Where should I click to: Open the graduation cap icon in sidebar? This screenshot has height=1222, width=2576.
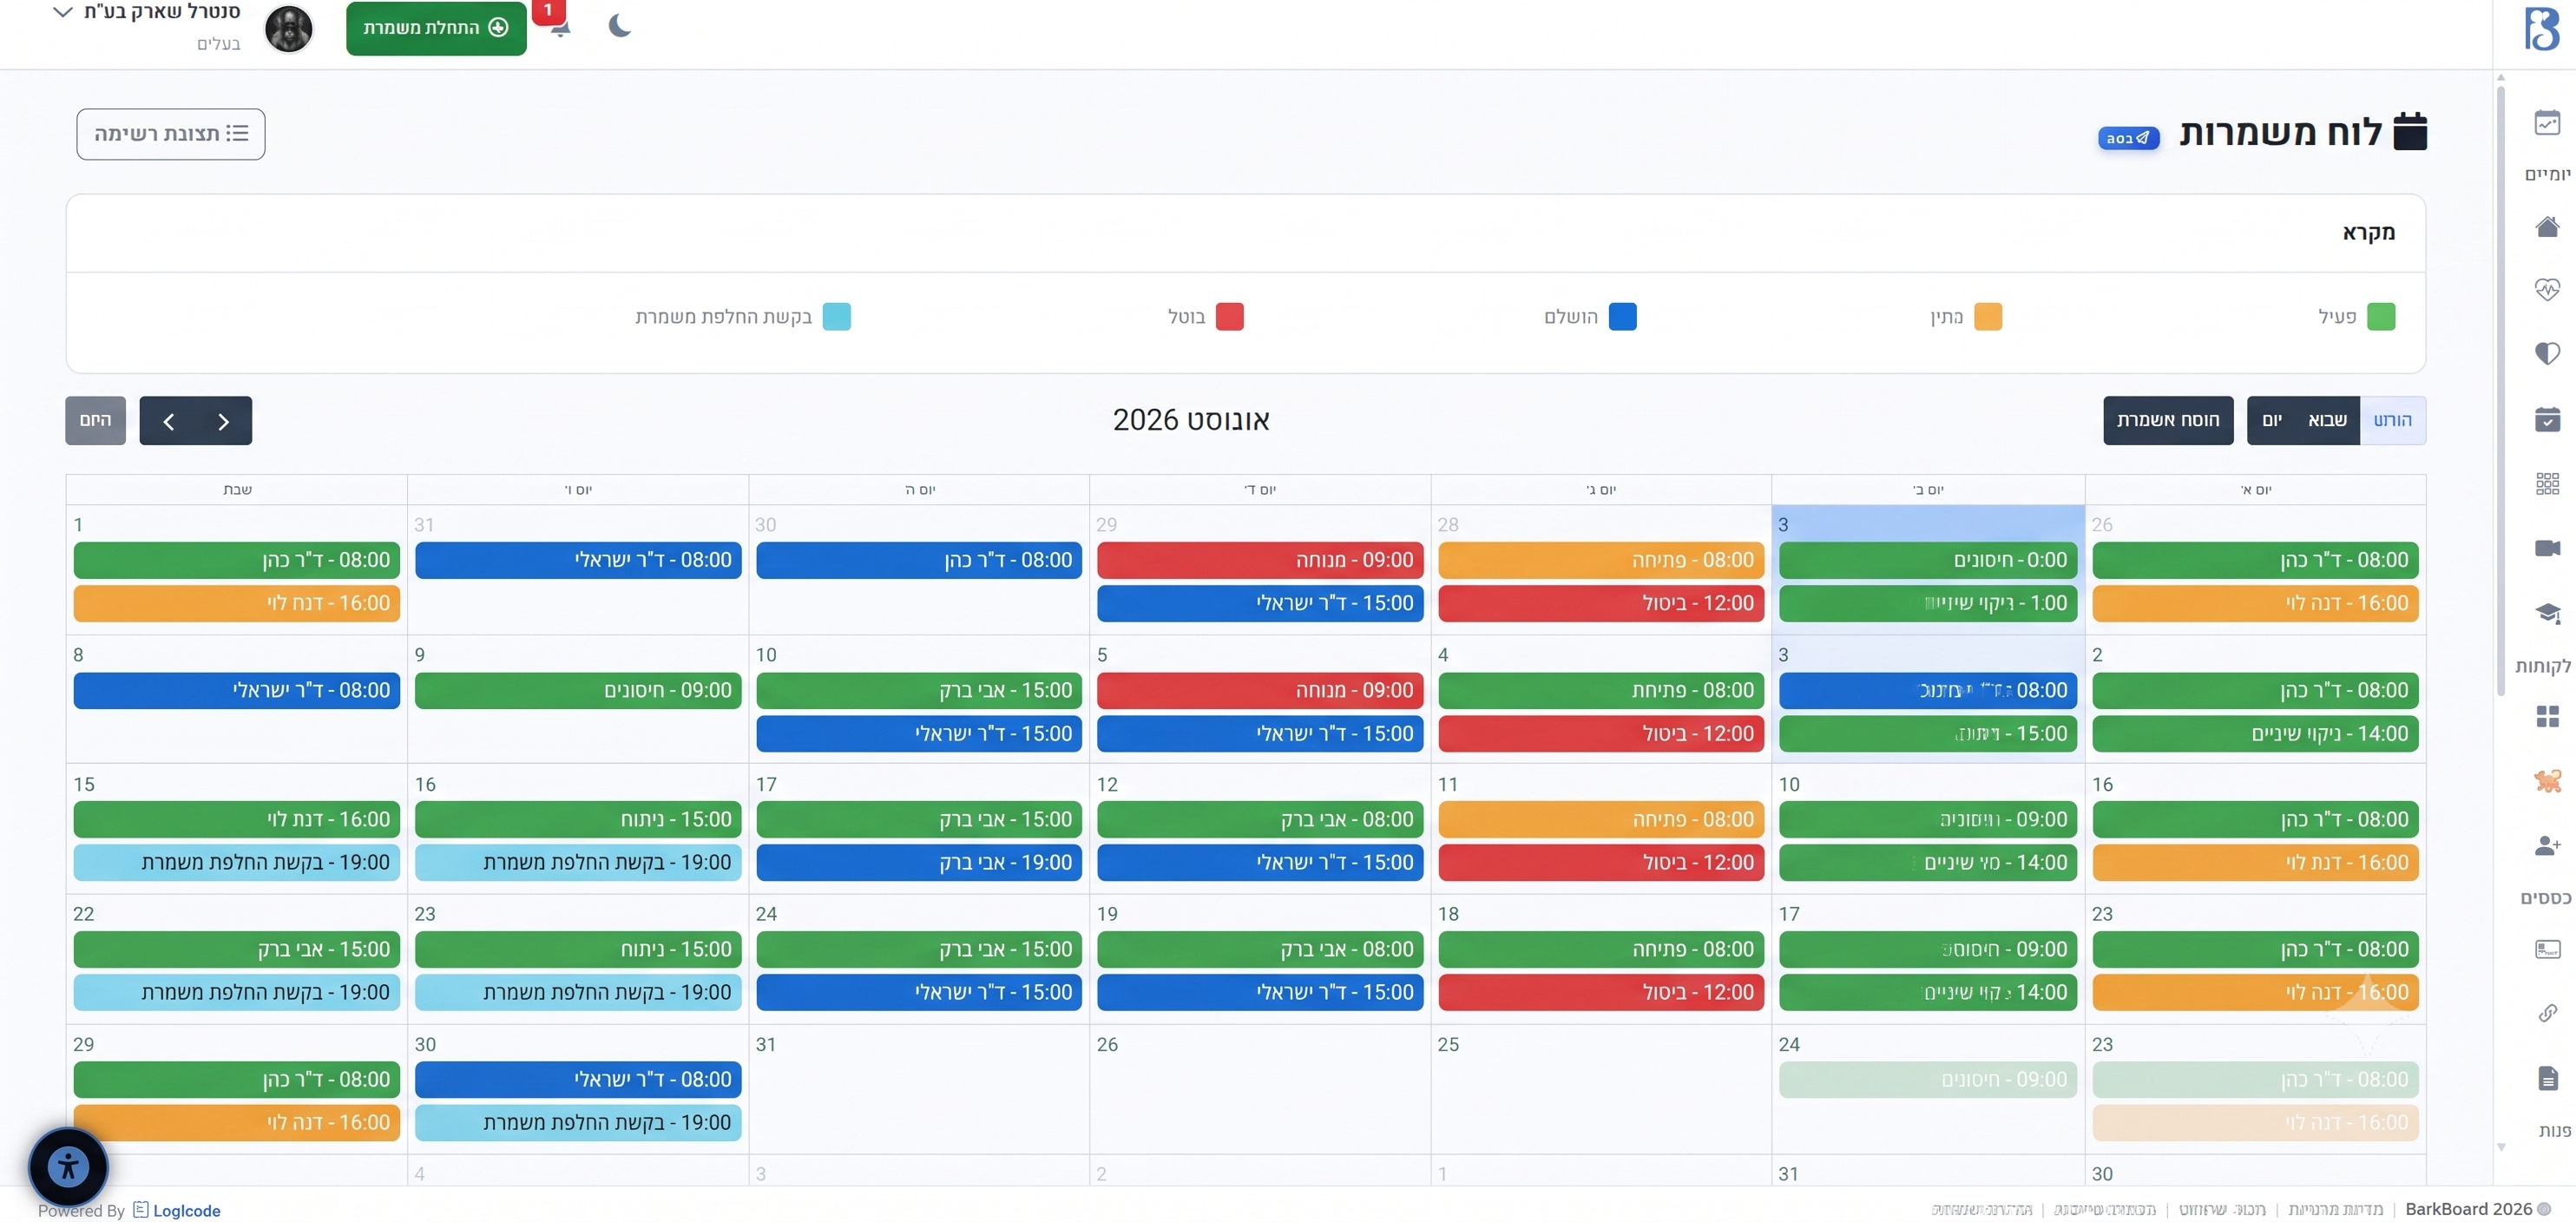pyautogui.click(x=2547, y=613)
